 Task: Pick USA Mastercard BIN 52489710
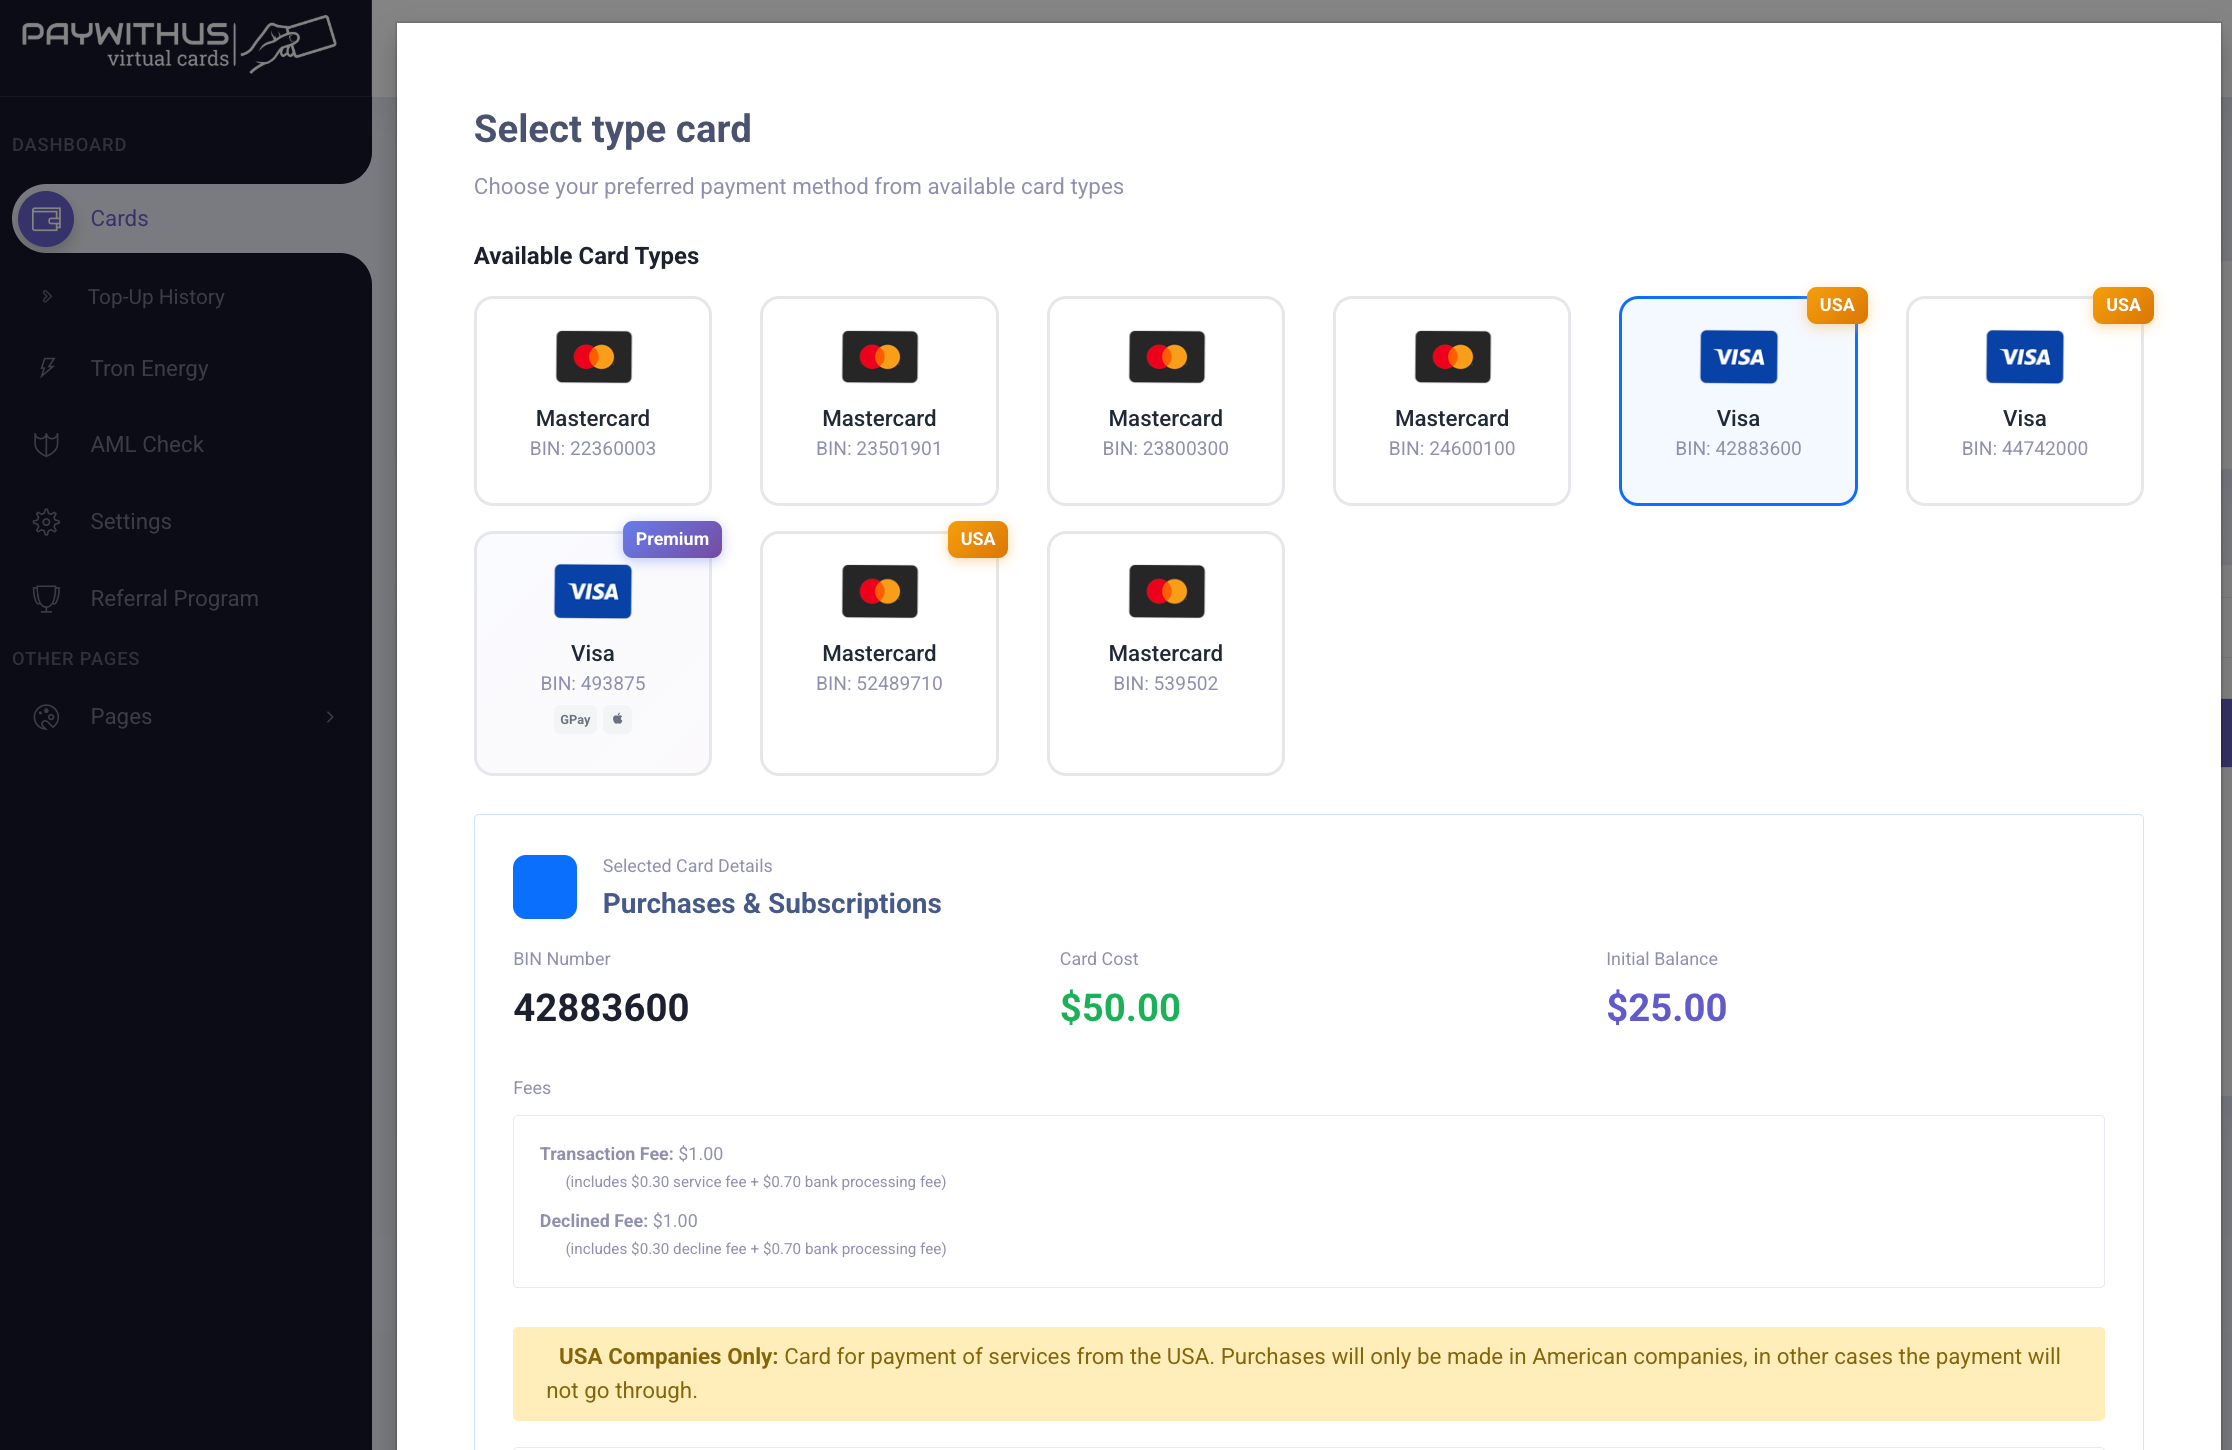coord(879,653)
